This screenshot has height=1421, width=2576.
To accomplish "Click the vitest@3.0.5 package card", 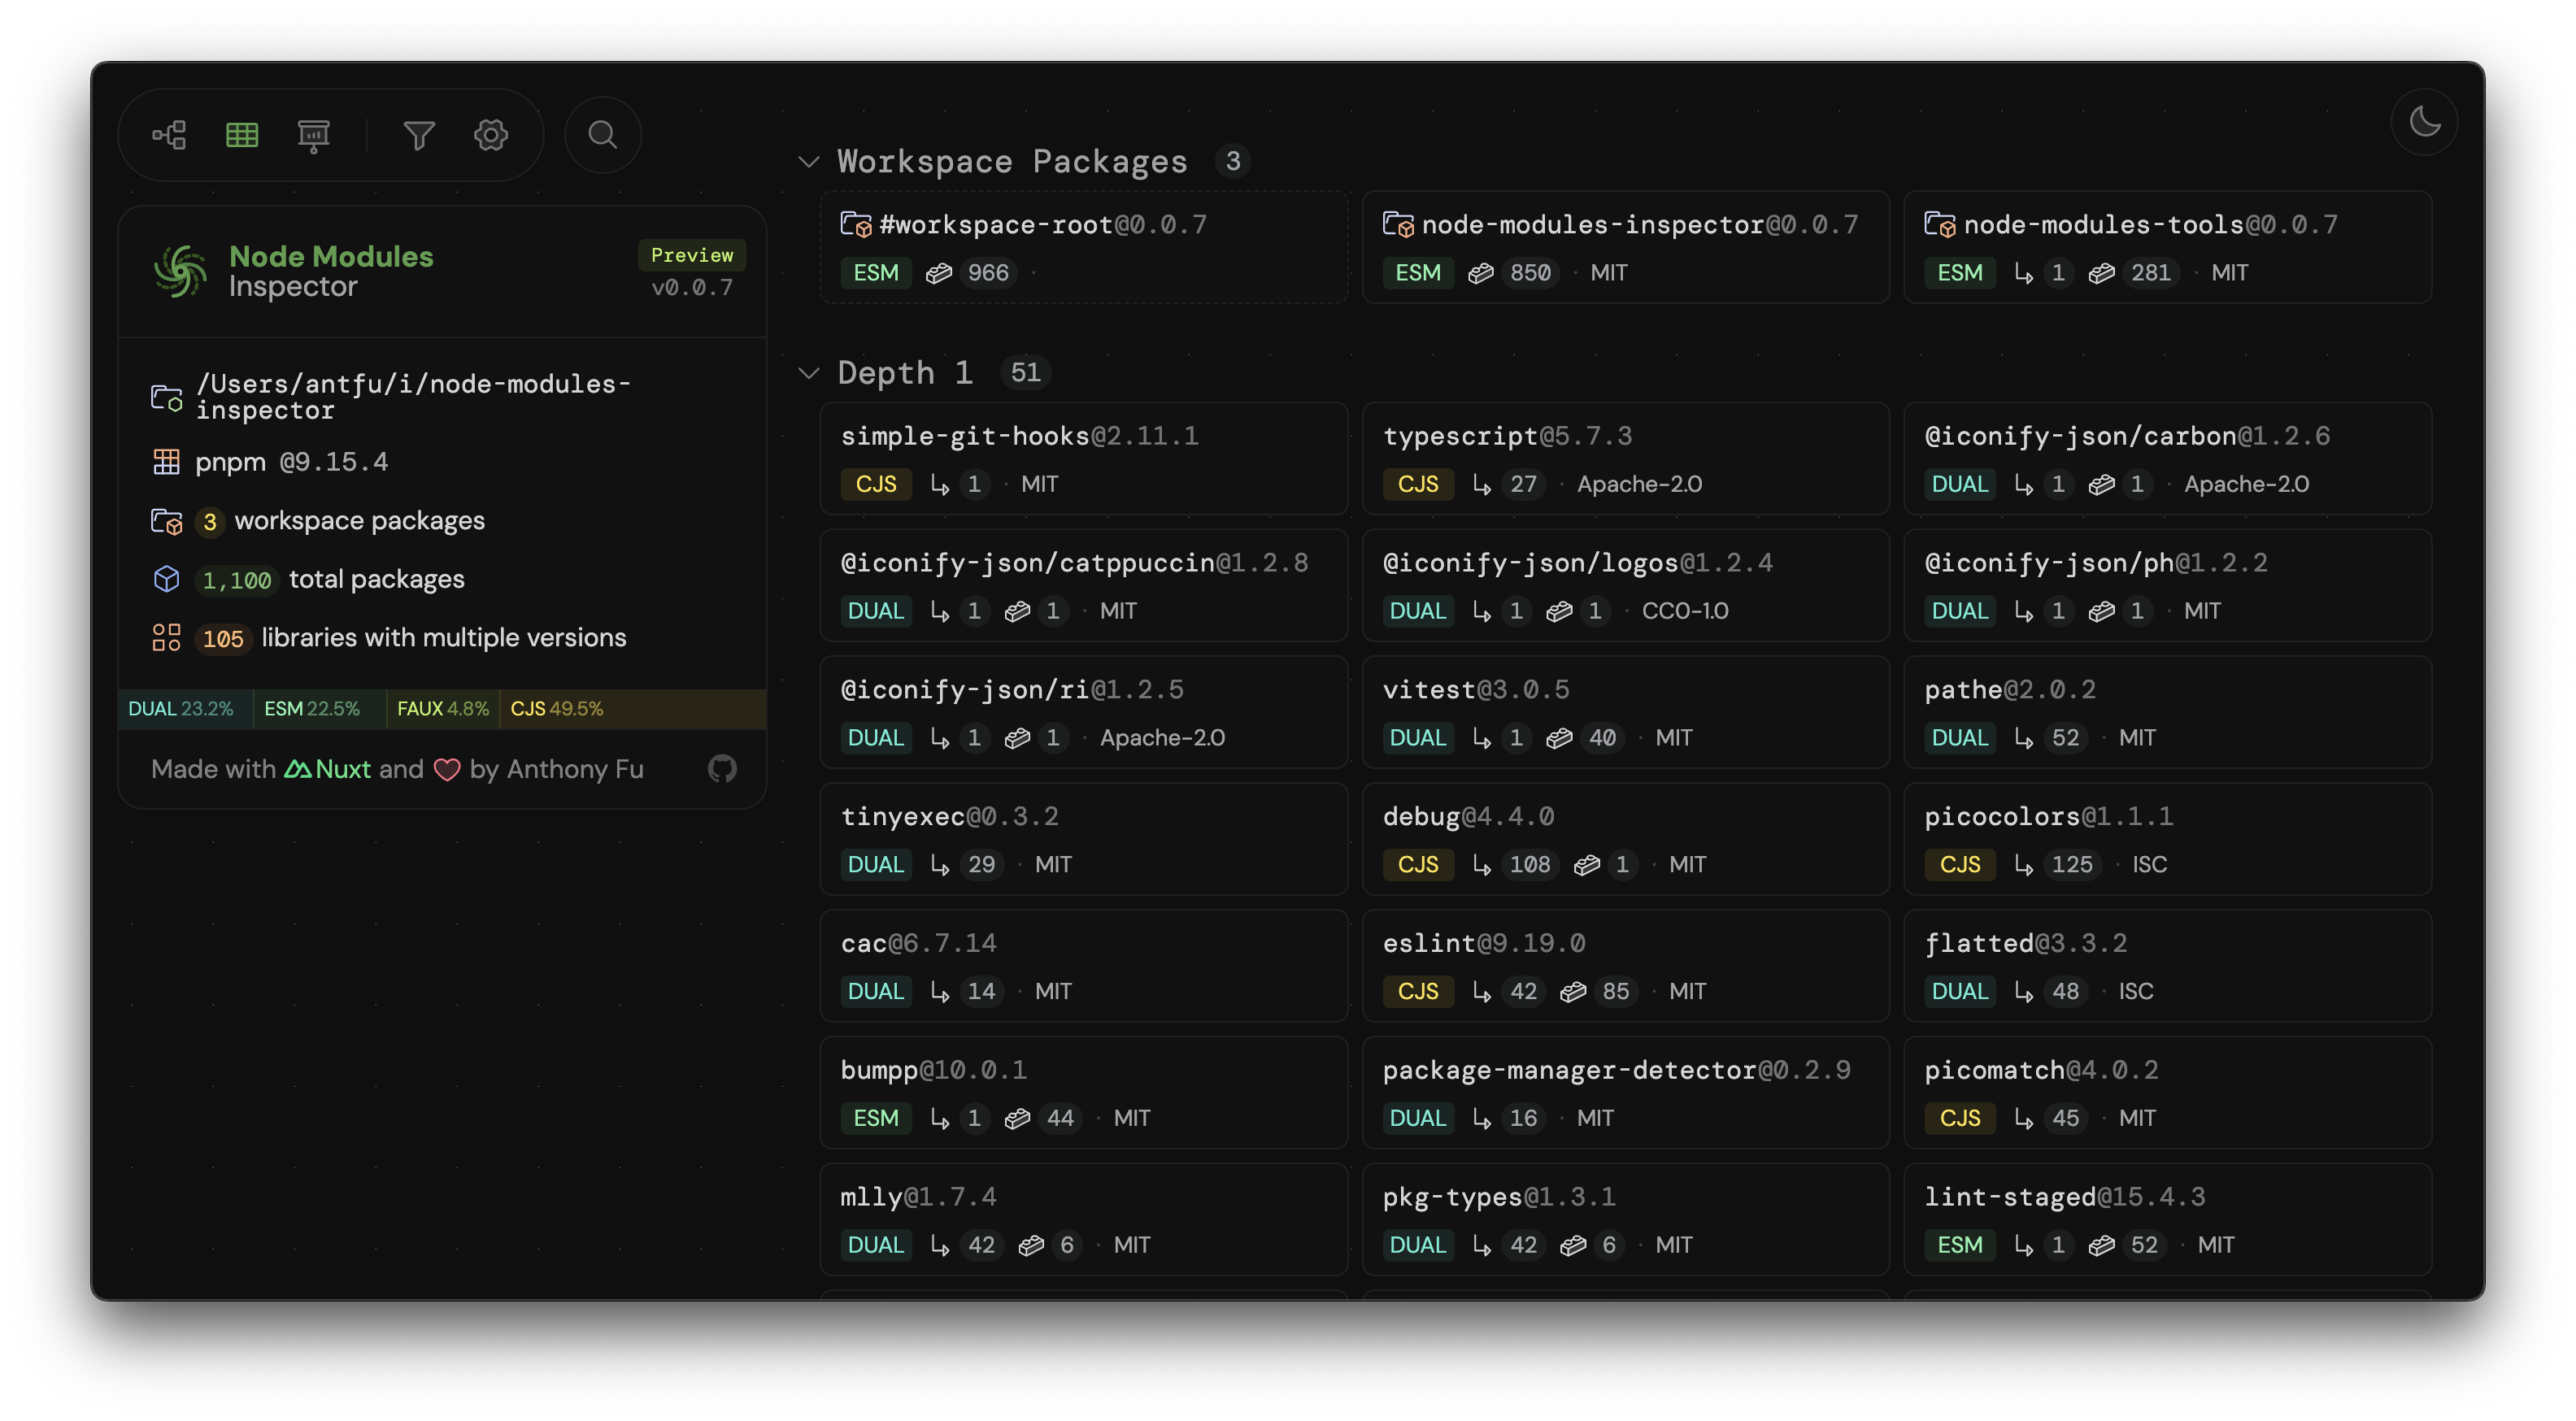I will pyautogui.click(x=1625, y=712).
